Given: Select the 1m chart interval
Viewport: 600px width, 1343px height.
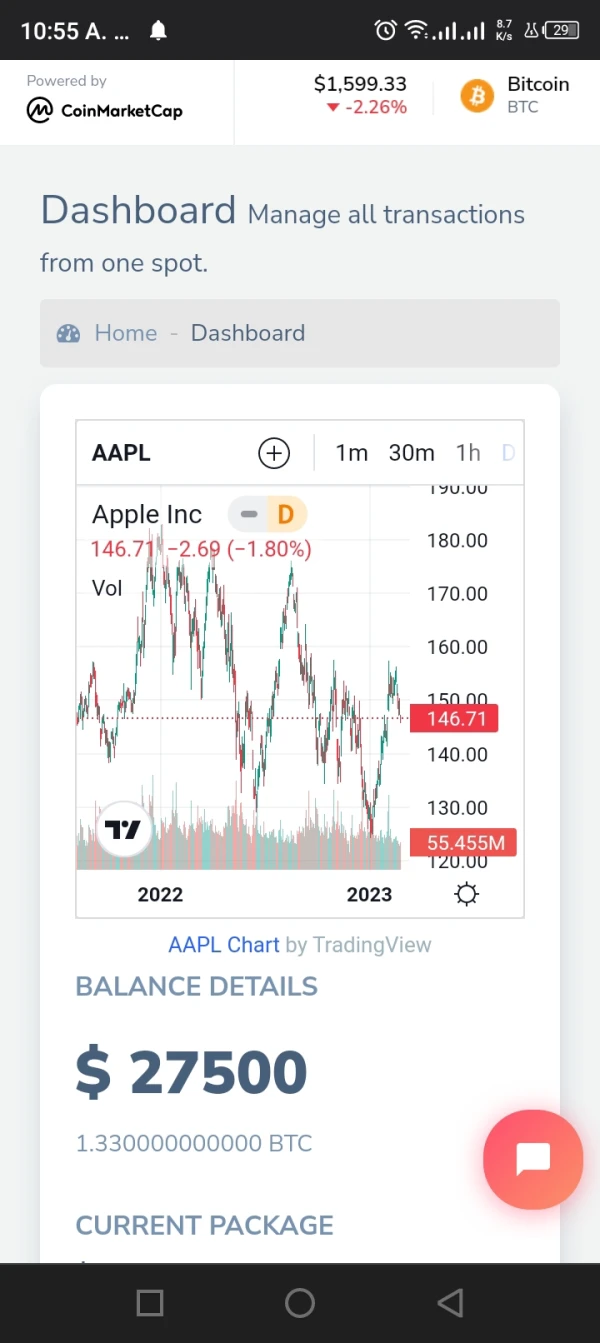Looking at the screenshot, I should (351, 453).
